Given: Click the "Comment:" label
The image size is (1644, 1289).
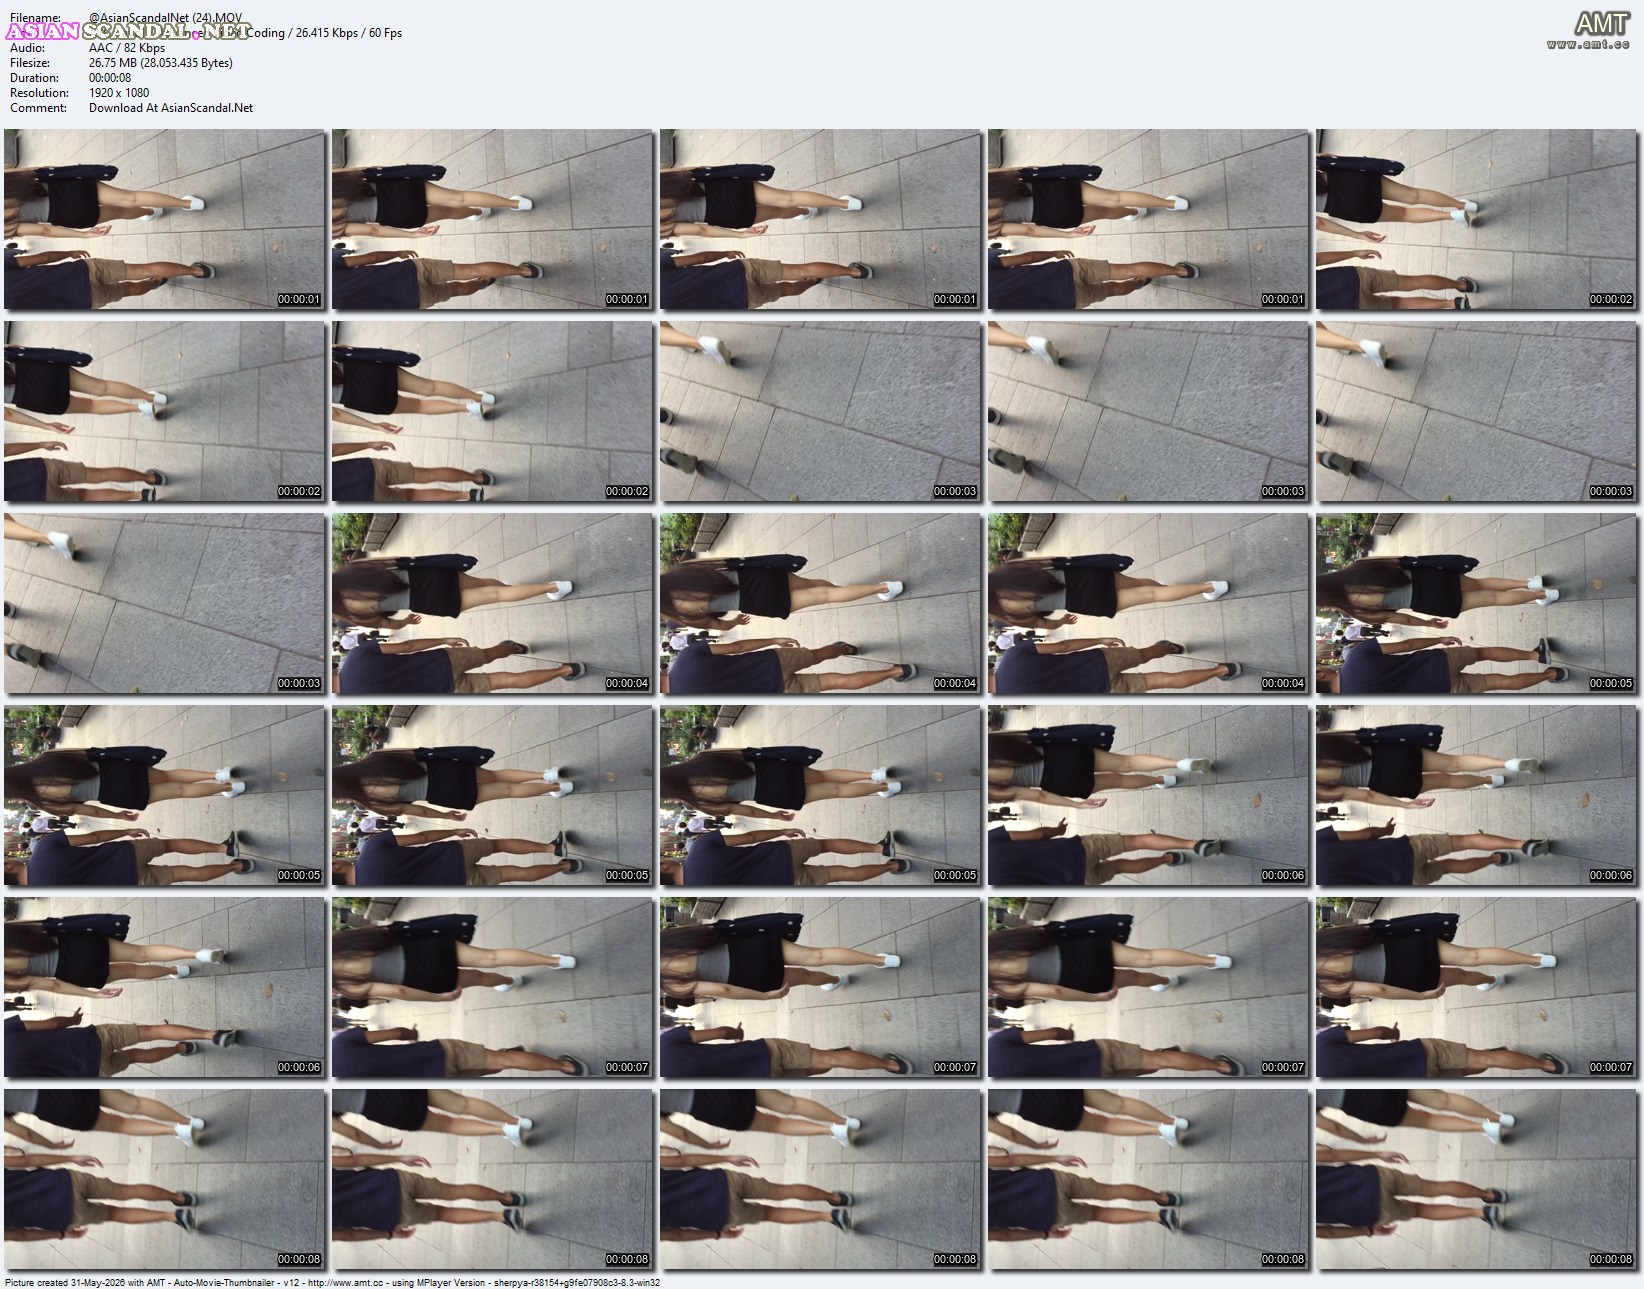Looking at the screenshot, I should tap(38, 108).
